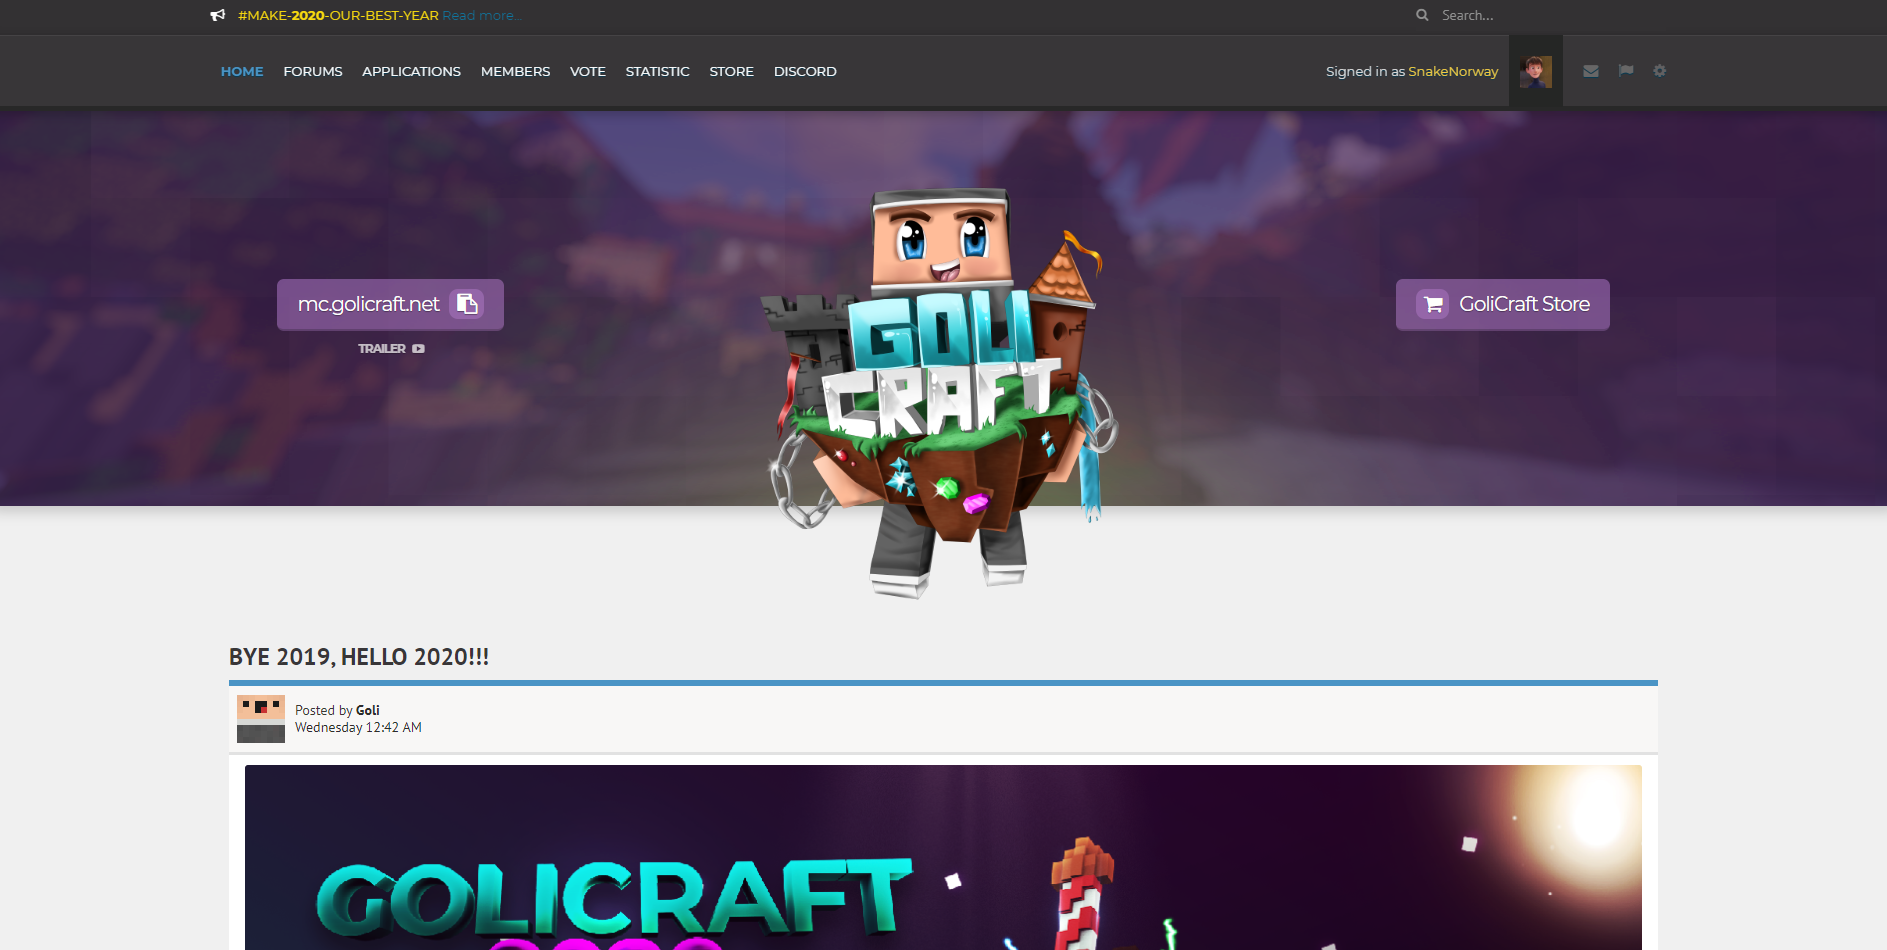Click the GoliCraft Store button
This screenshot has height=950, width=1887.
click(x=1503, y=304)
